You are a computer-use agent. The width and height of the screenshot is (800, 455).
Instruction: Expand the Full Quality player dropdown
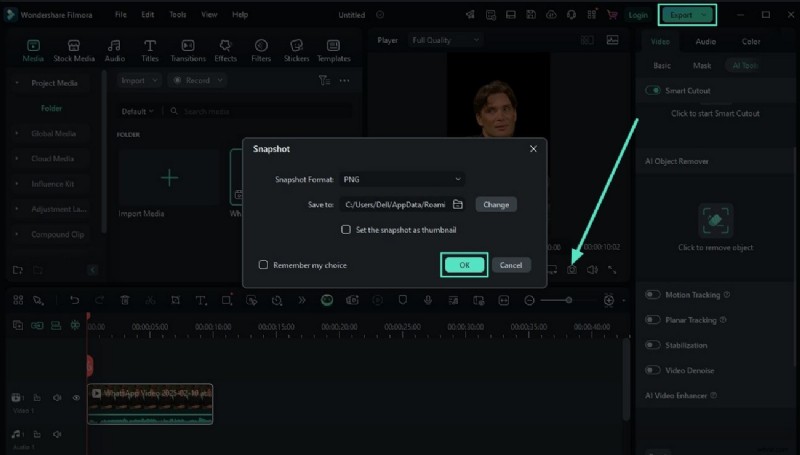[446, 40]
